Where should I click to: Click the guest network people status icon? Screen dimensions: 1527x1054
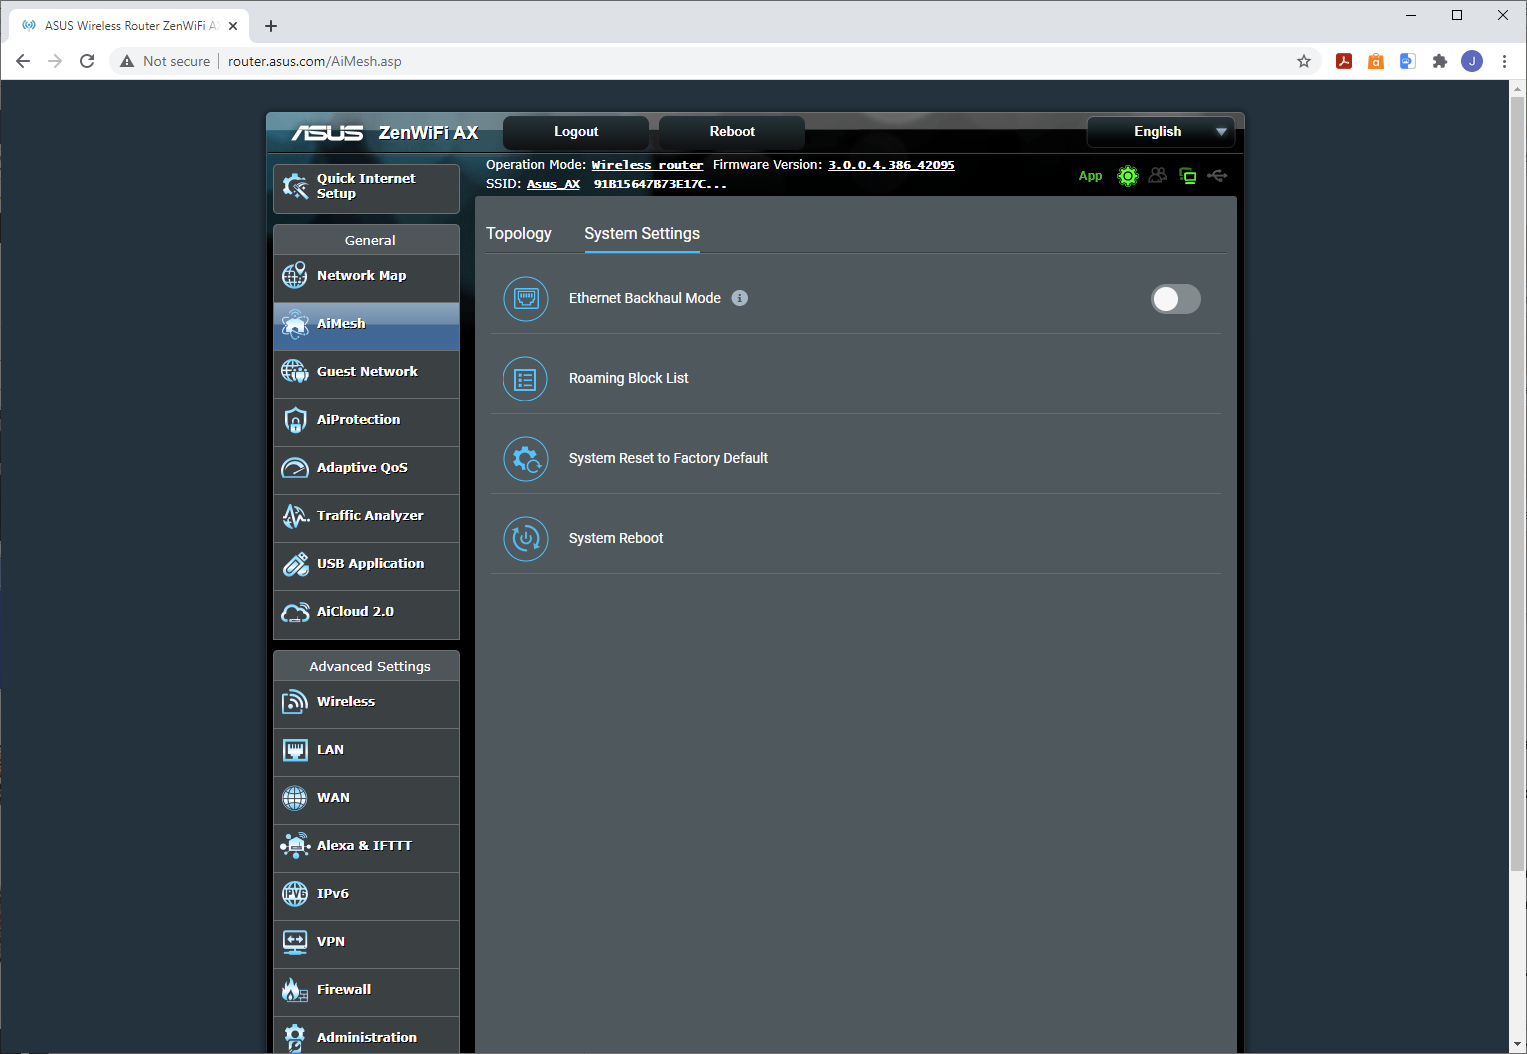point(1158,175)
